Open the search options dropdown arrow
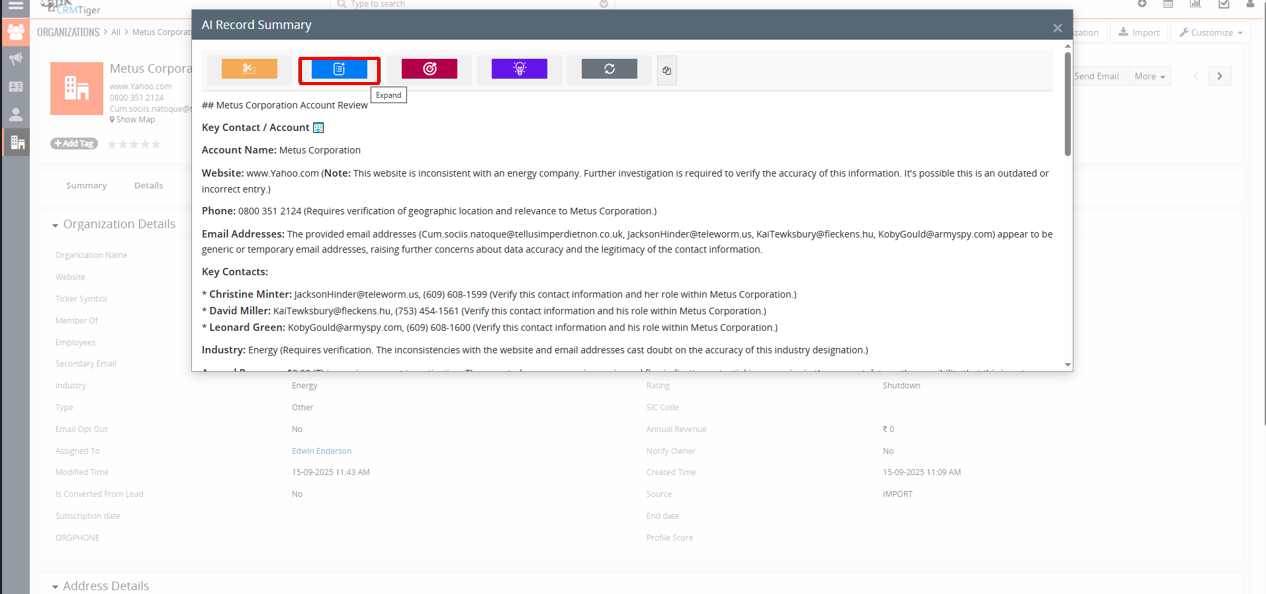This screenshot has width=1266, height=594. click(x=604, y=4)
